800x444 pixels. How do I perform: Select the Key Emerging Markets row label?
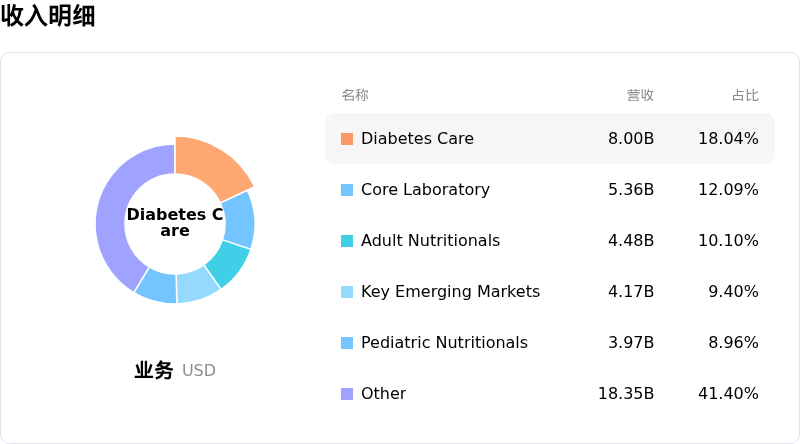tap(450, 291)
